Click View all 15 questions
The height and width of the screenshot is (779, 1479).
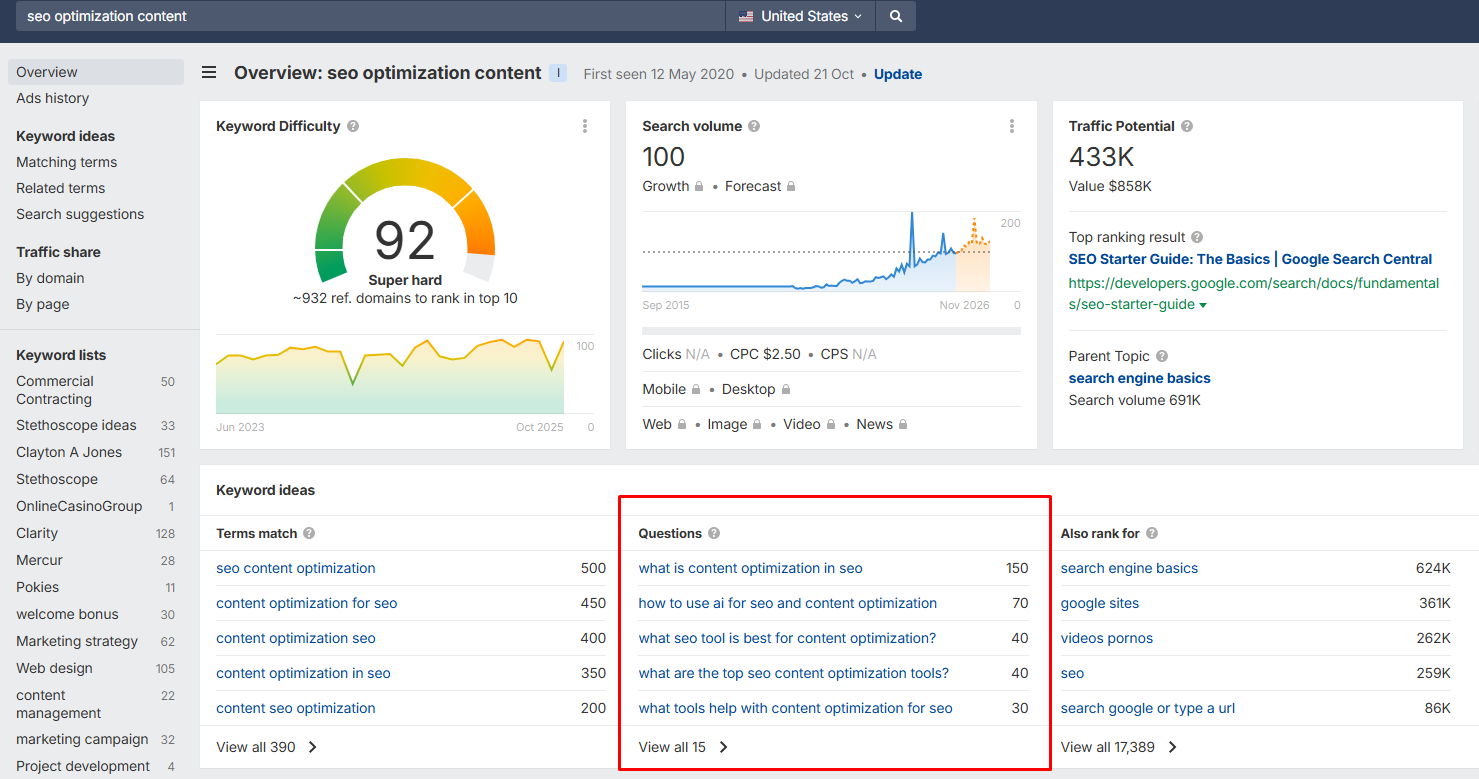point(684,747)
